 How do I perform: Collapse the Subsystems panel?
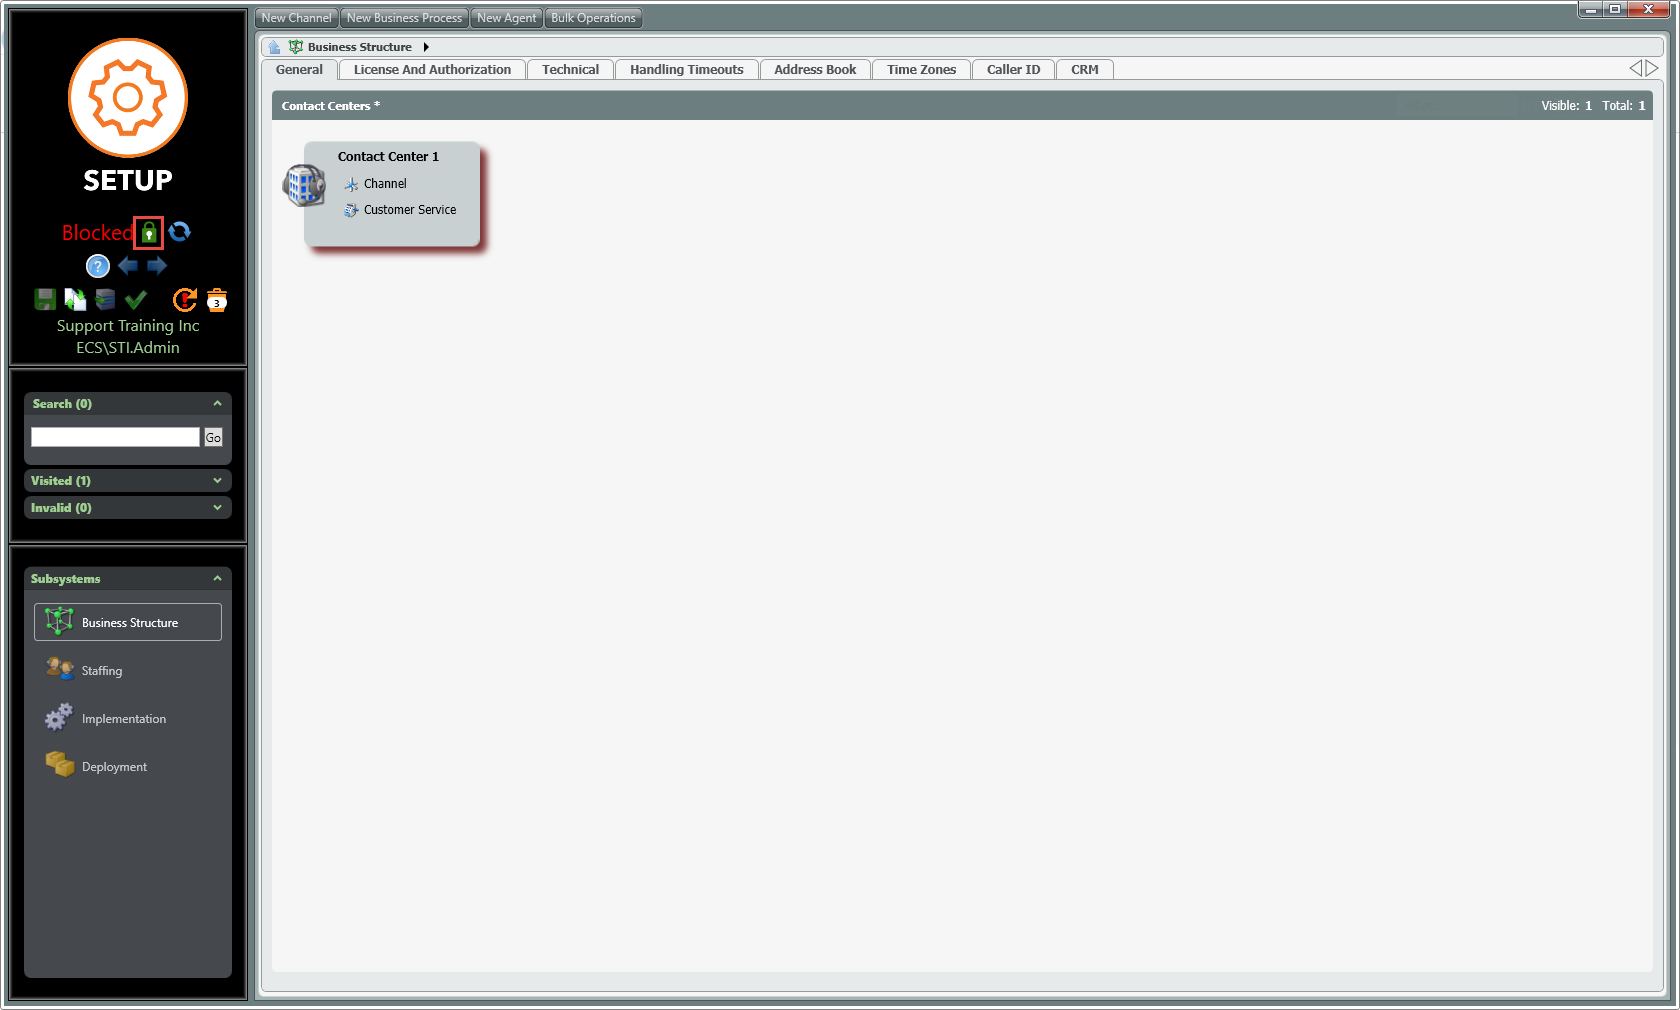click(x=217, y=579)
